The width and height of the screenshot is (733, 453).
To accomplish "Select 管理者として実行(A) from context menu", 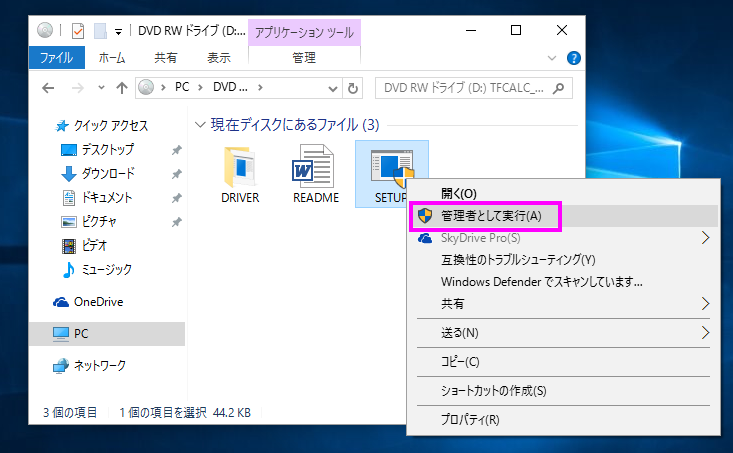I will 490,215.
